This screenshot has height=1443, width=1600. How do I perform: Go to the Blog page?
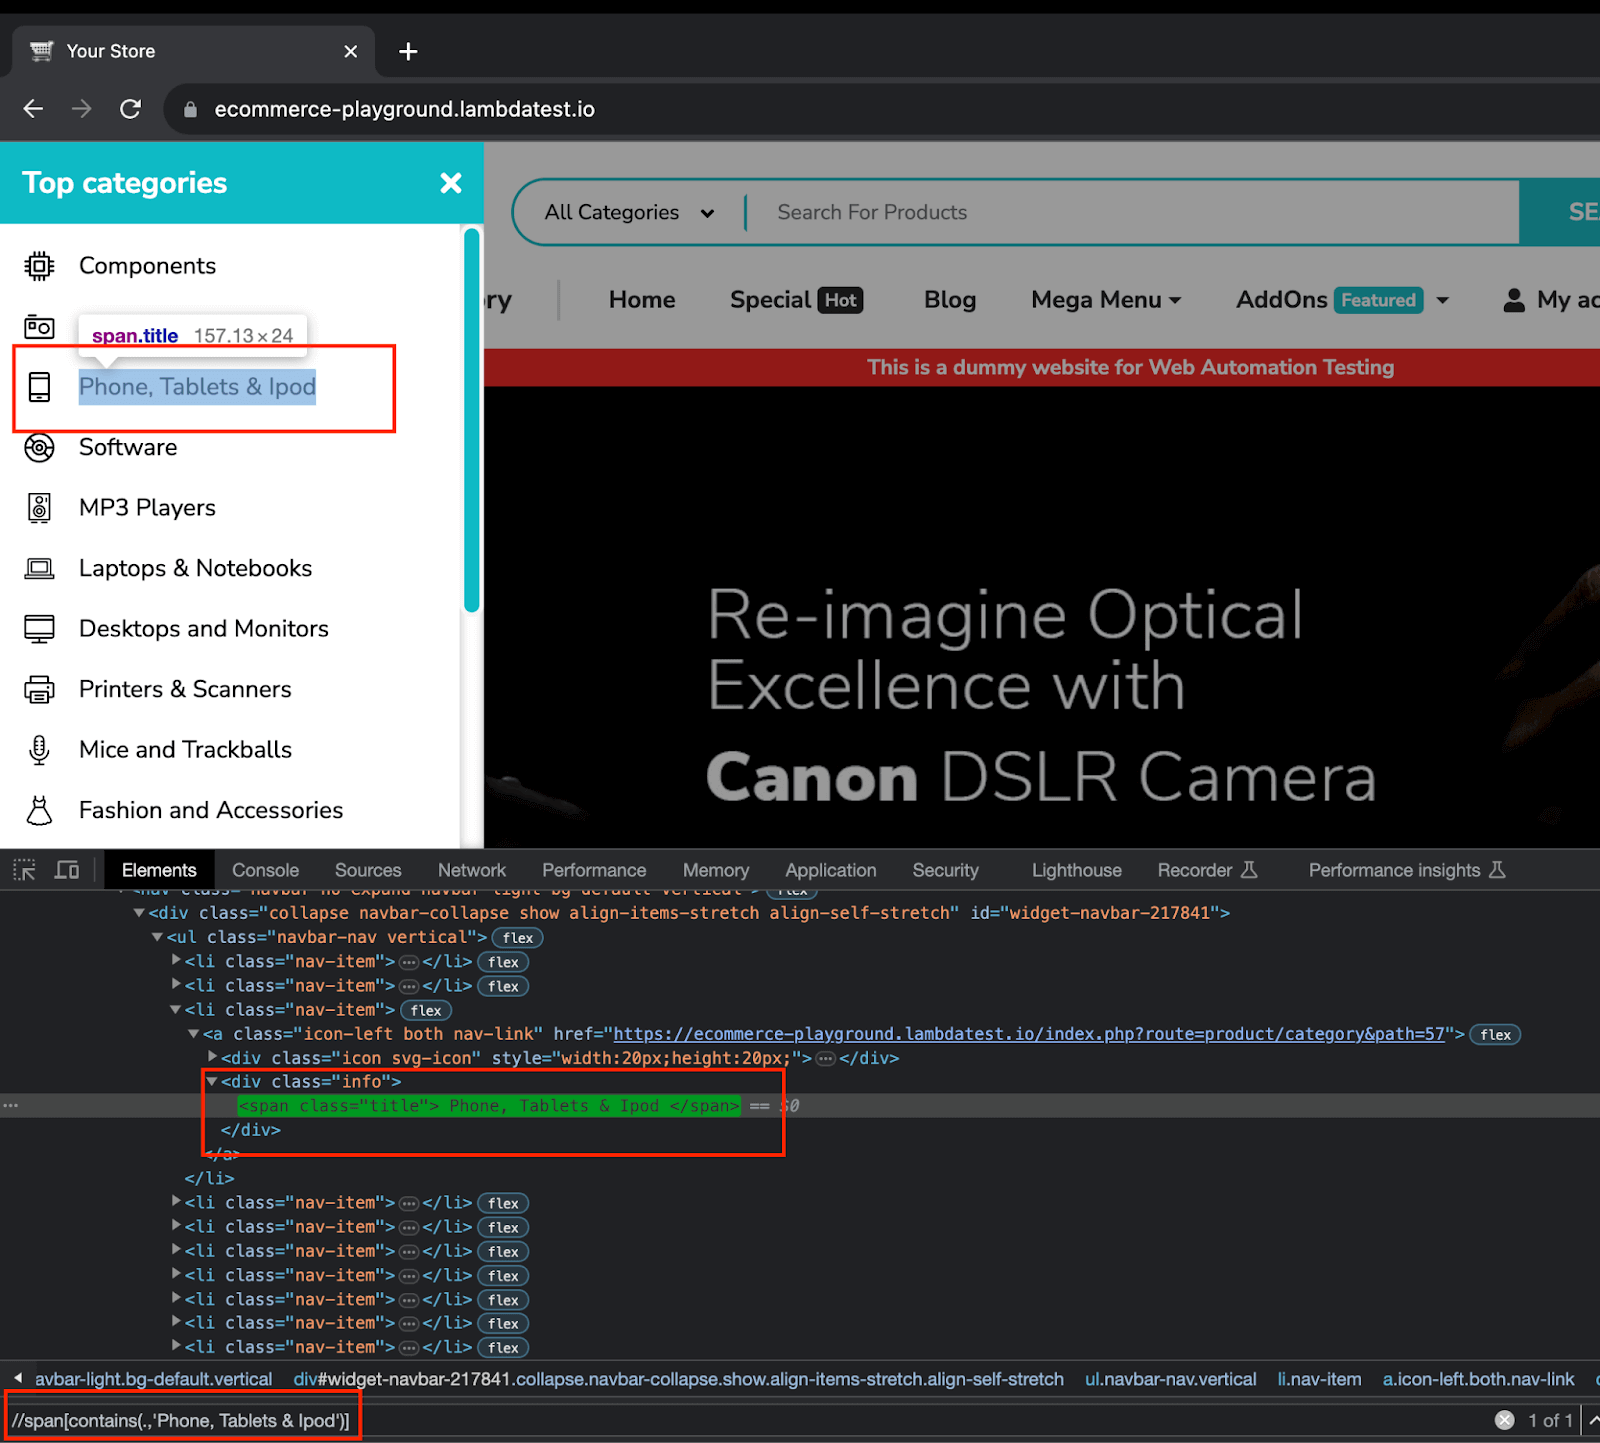949,300
